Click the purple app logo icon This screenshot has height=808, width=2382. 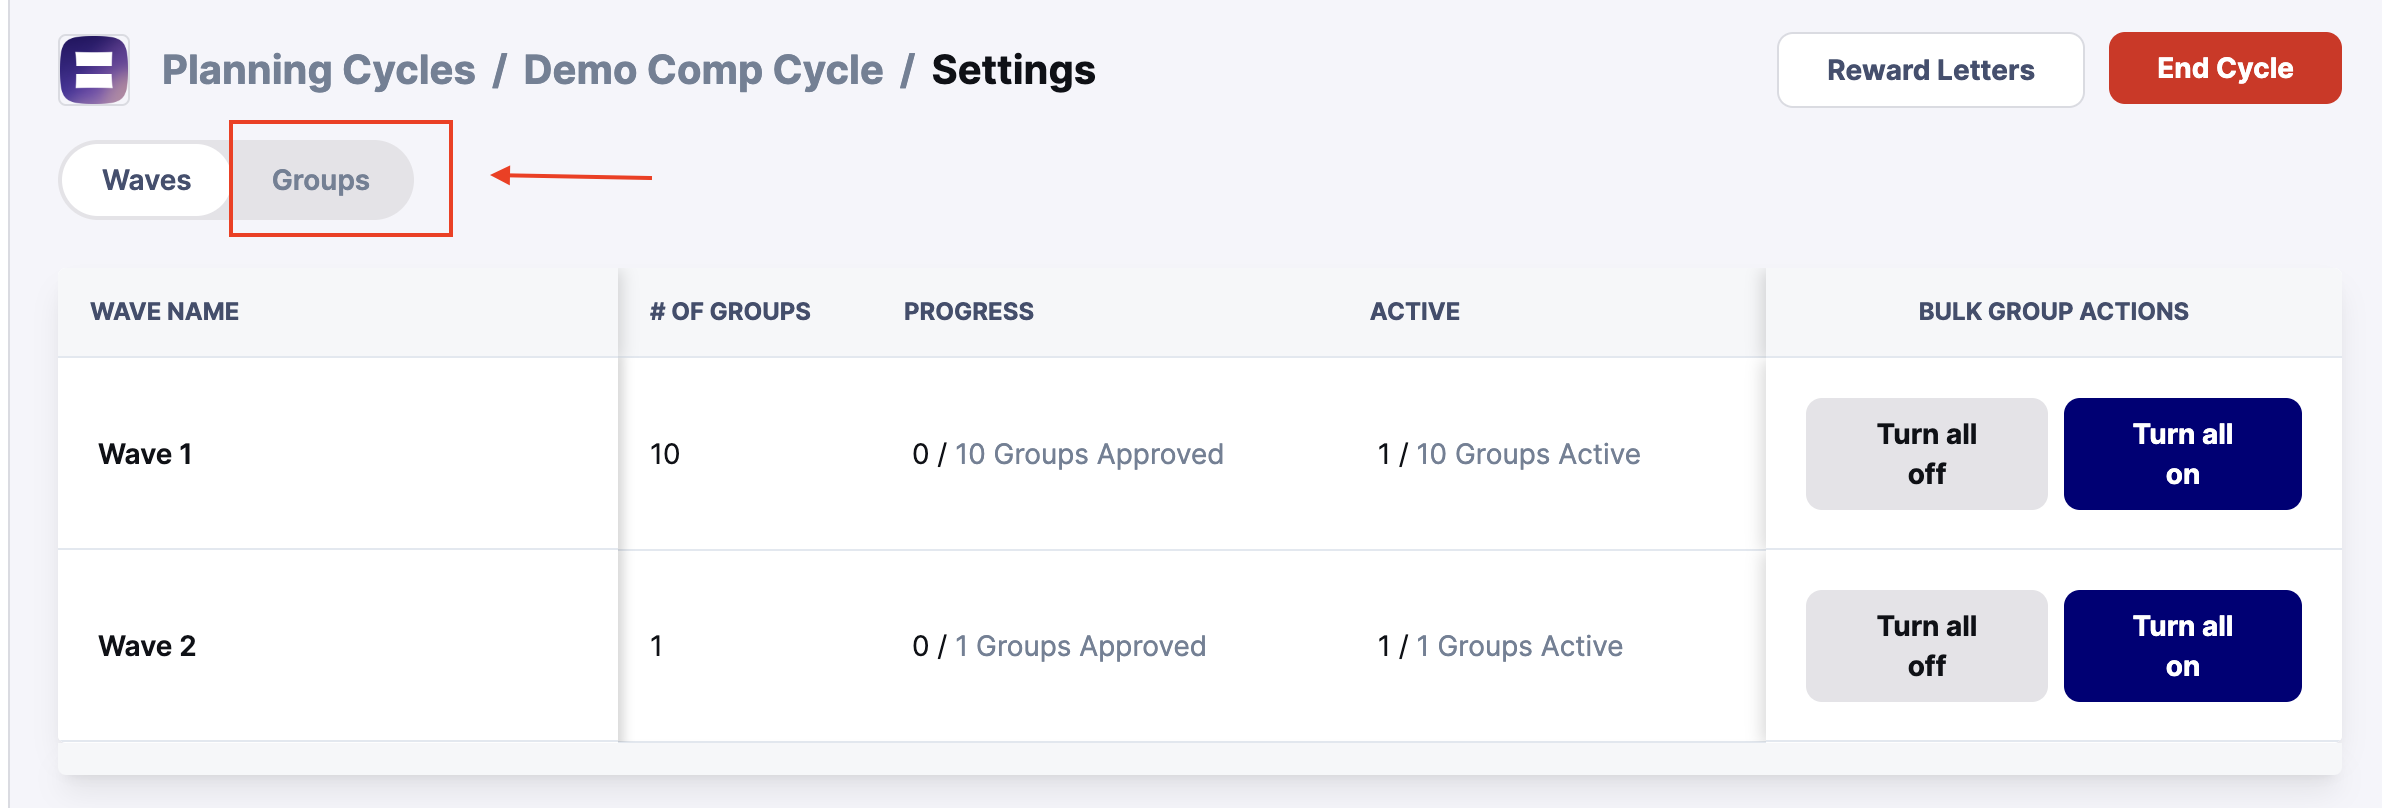click(x=94, y=70)
